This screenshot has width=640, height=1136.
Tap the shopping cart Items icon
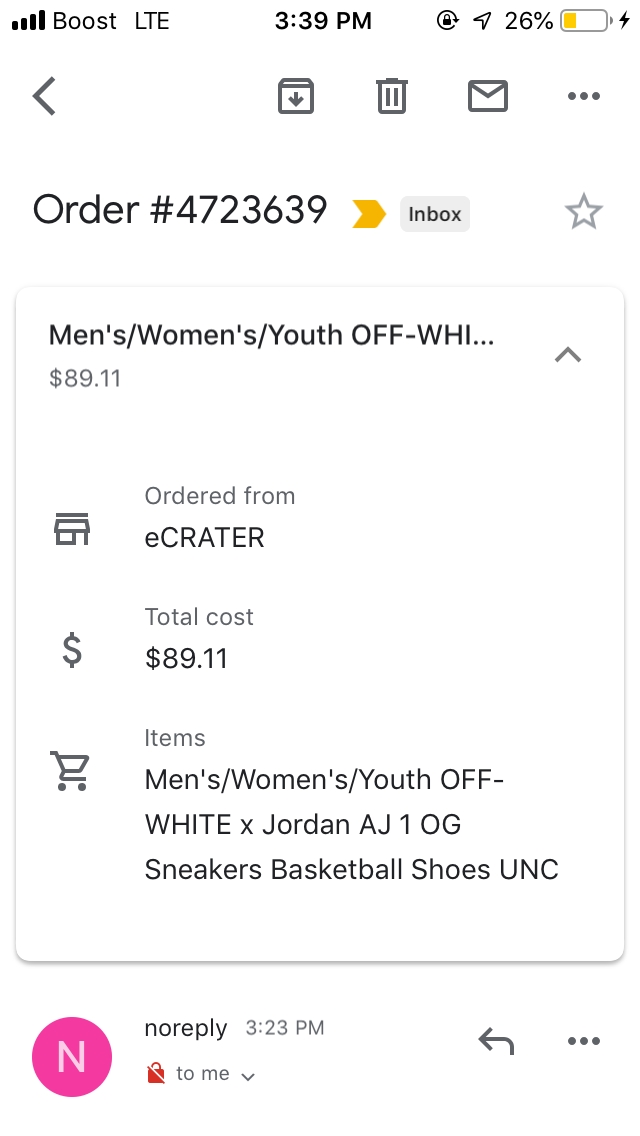tap(71, 771)
